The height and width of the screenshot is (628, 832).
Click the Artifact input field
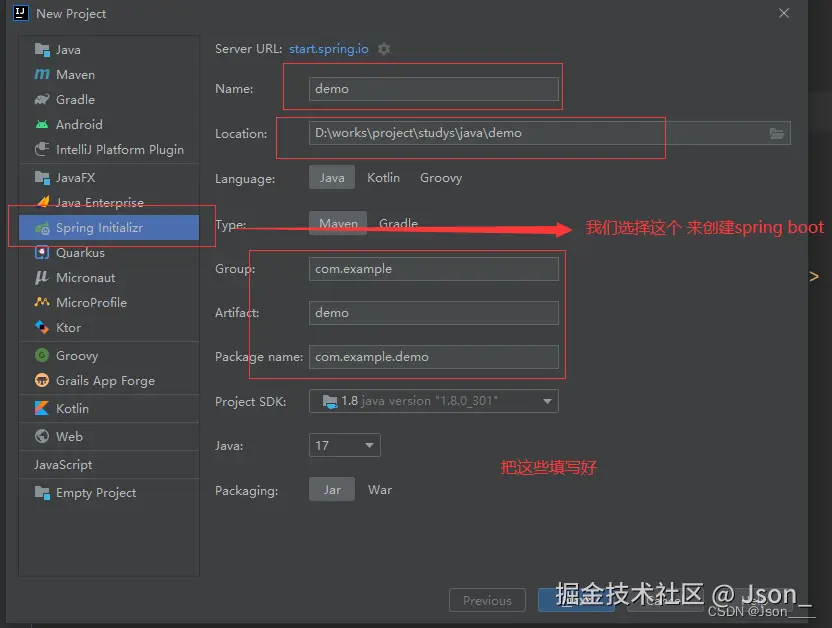(434, 313)
